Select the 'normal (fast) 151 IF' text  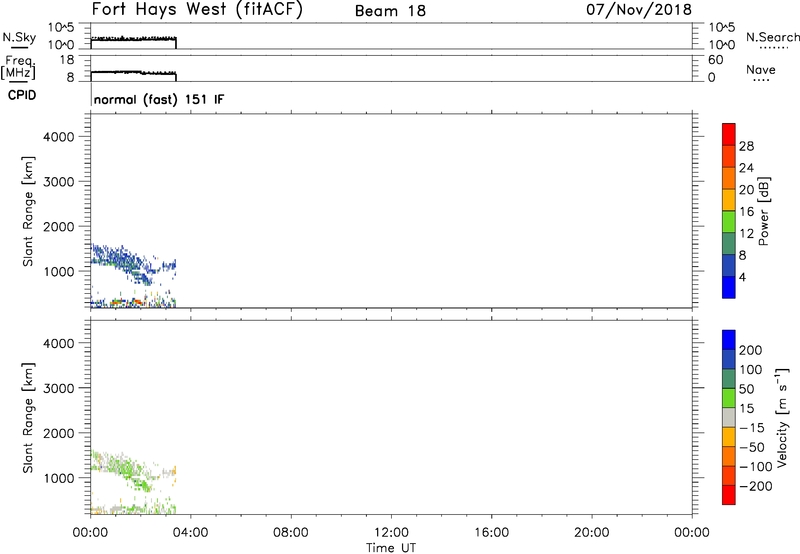[x=159, y=99]
